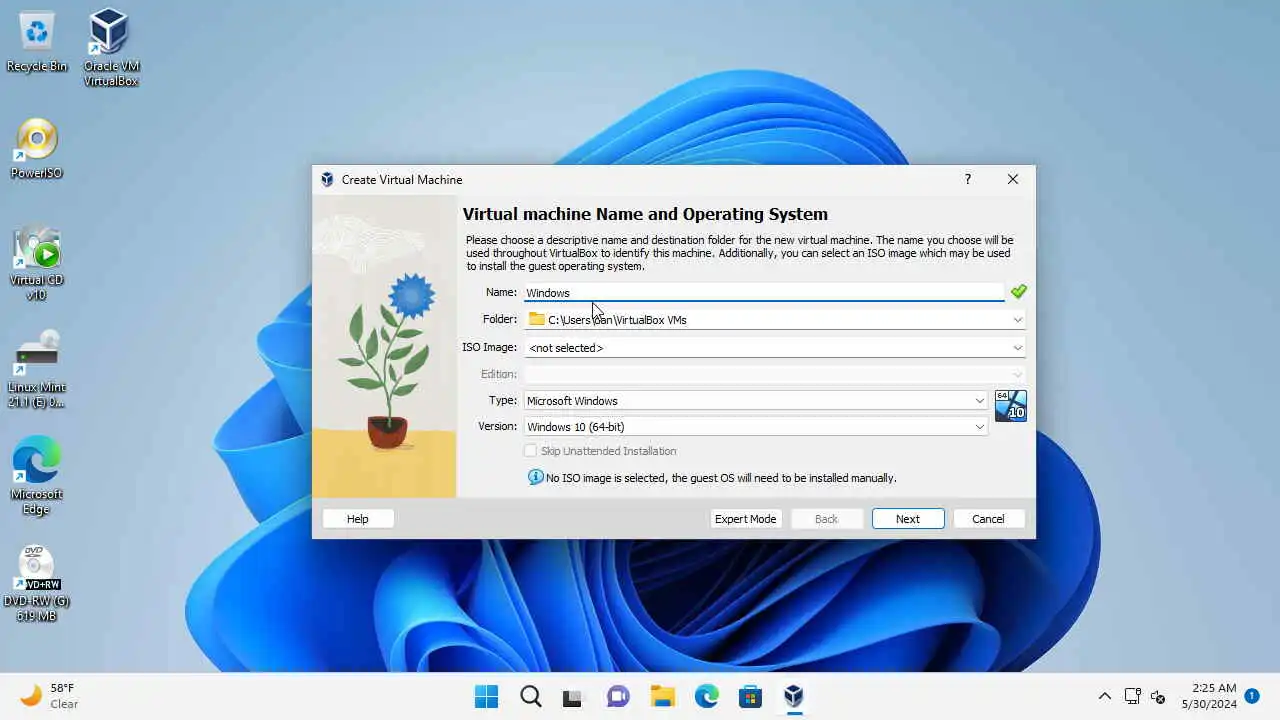Launch Edge from the taskbar
The image size is (1280, 720).
706,696
